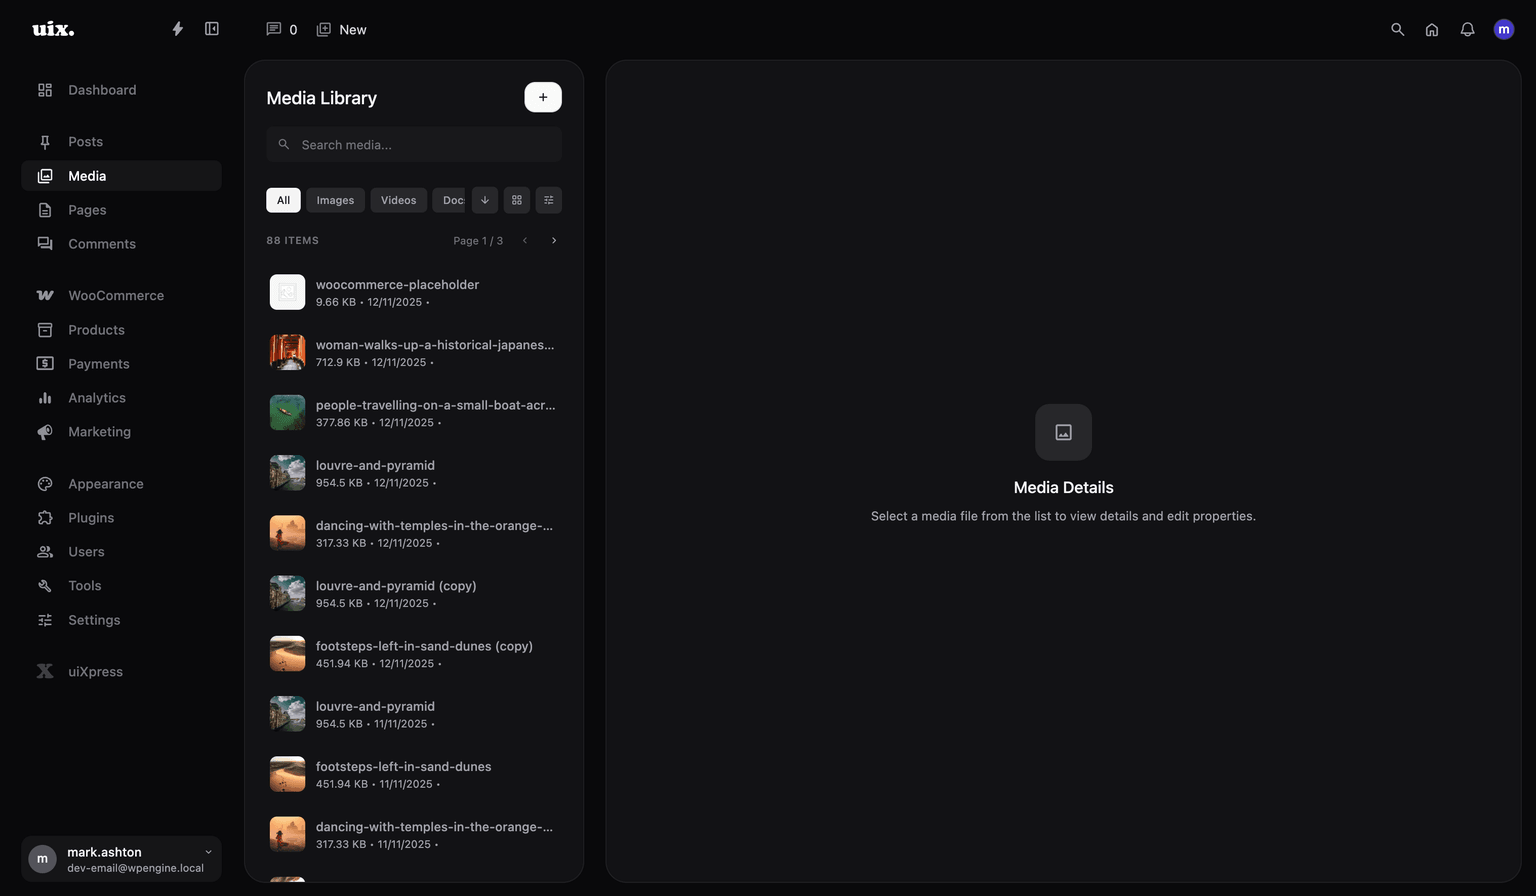Click the notifications bell icon
1536x896 pixels.
pyautogui.click(x=1467, y=29)
